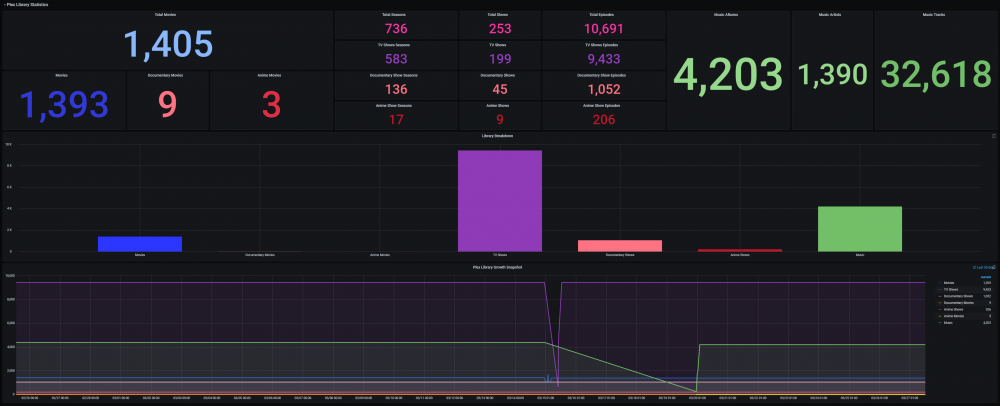Sort legend by the current column header
The height and width of the screenshot is (406, 1000).
coord(986,277)
